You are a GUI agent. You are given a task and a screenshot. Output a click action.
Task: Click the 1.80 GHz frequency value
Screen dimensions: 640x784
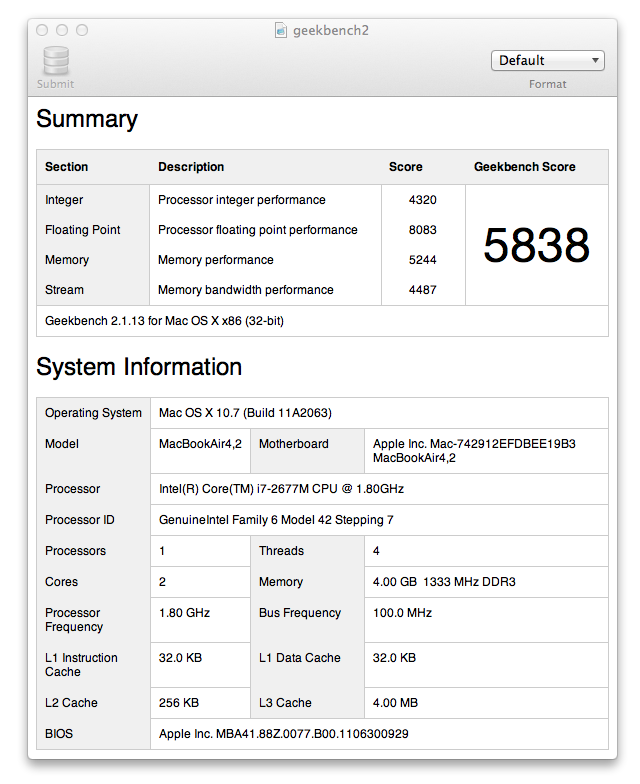tap(184, 613)
